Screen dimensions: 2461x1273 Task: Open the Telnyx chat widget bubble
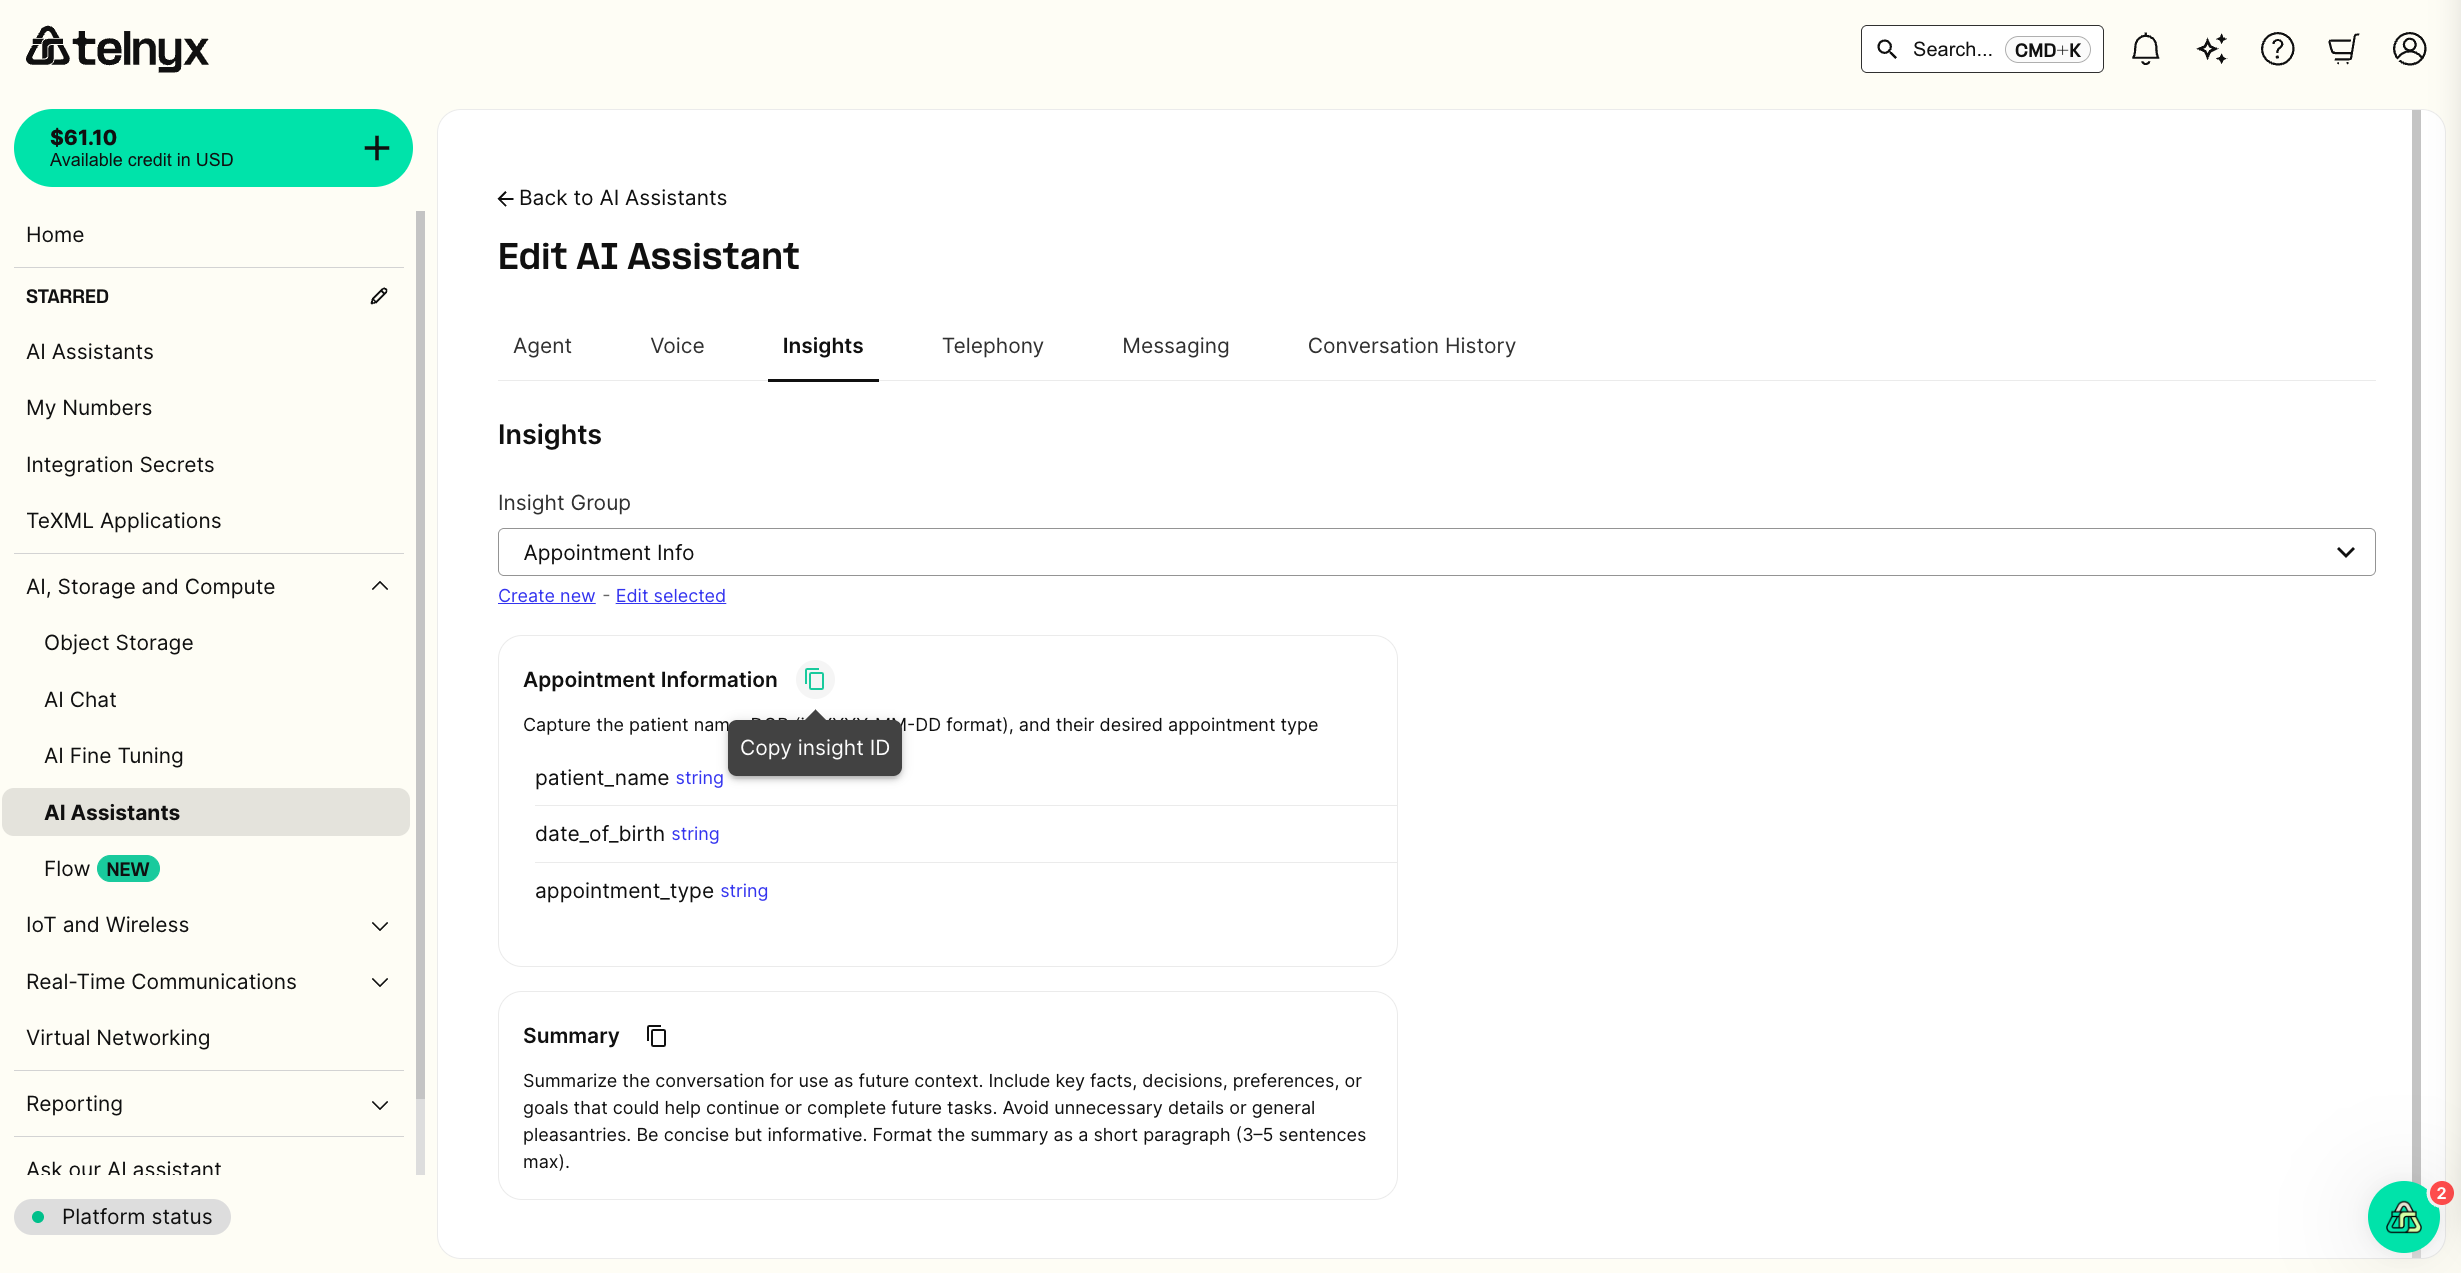pos(2403,1217)
